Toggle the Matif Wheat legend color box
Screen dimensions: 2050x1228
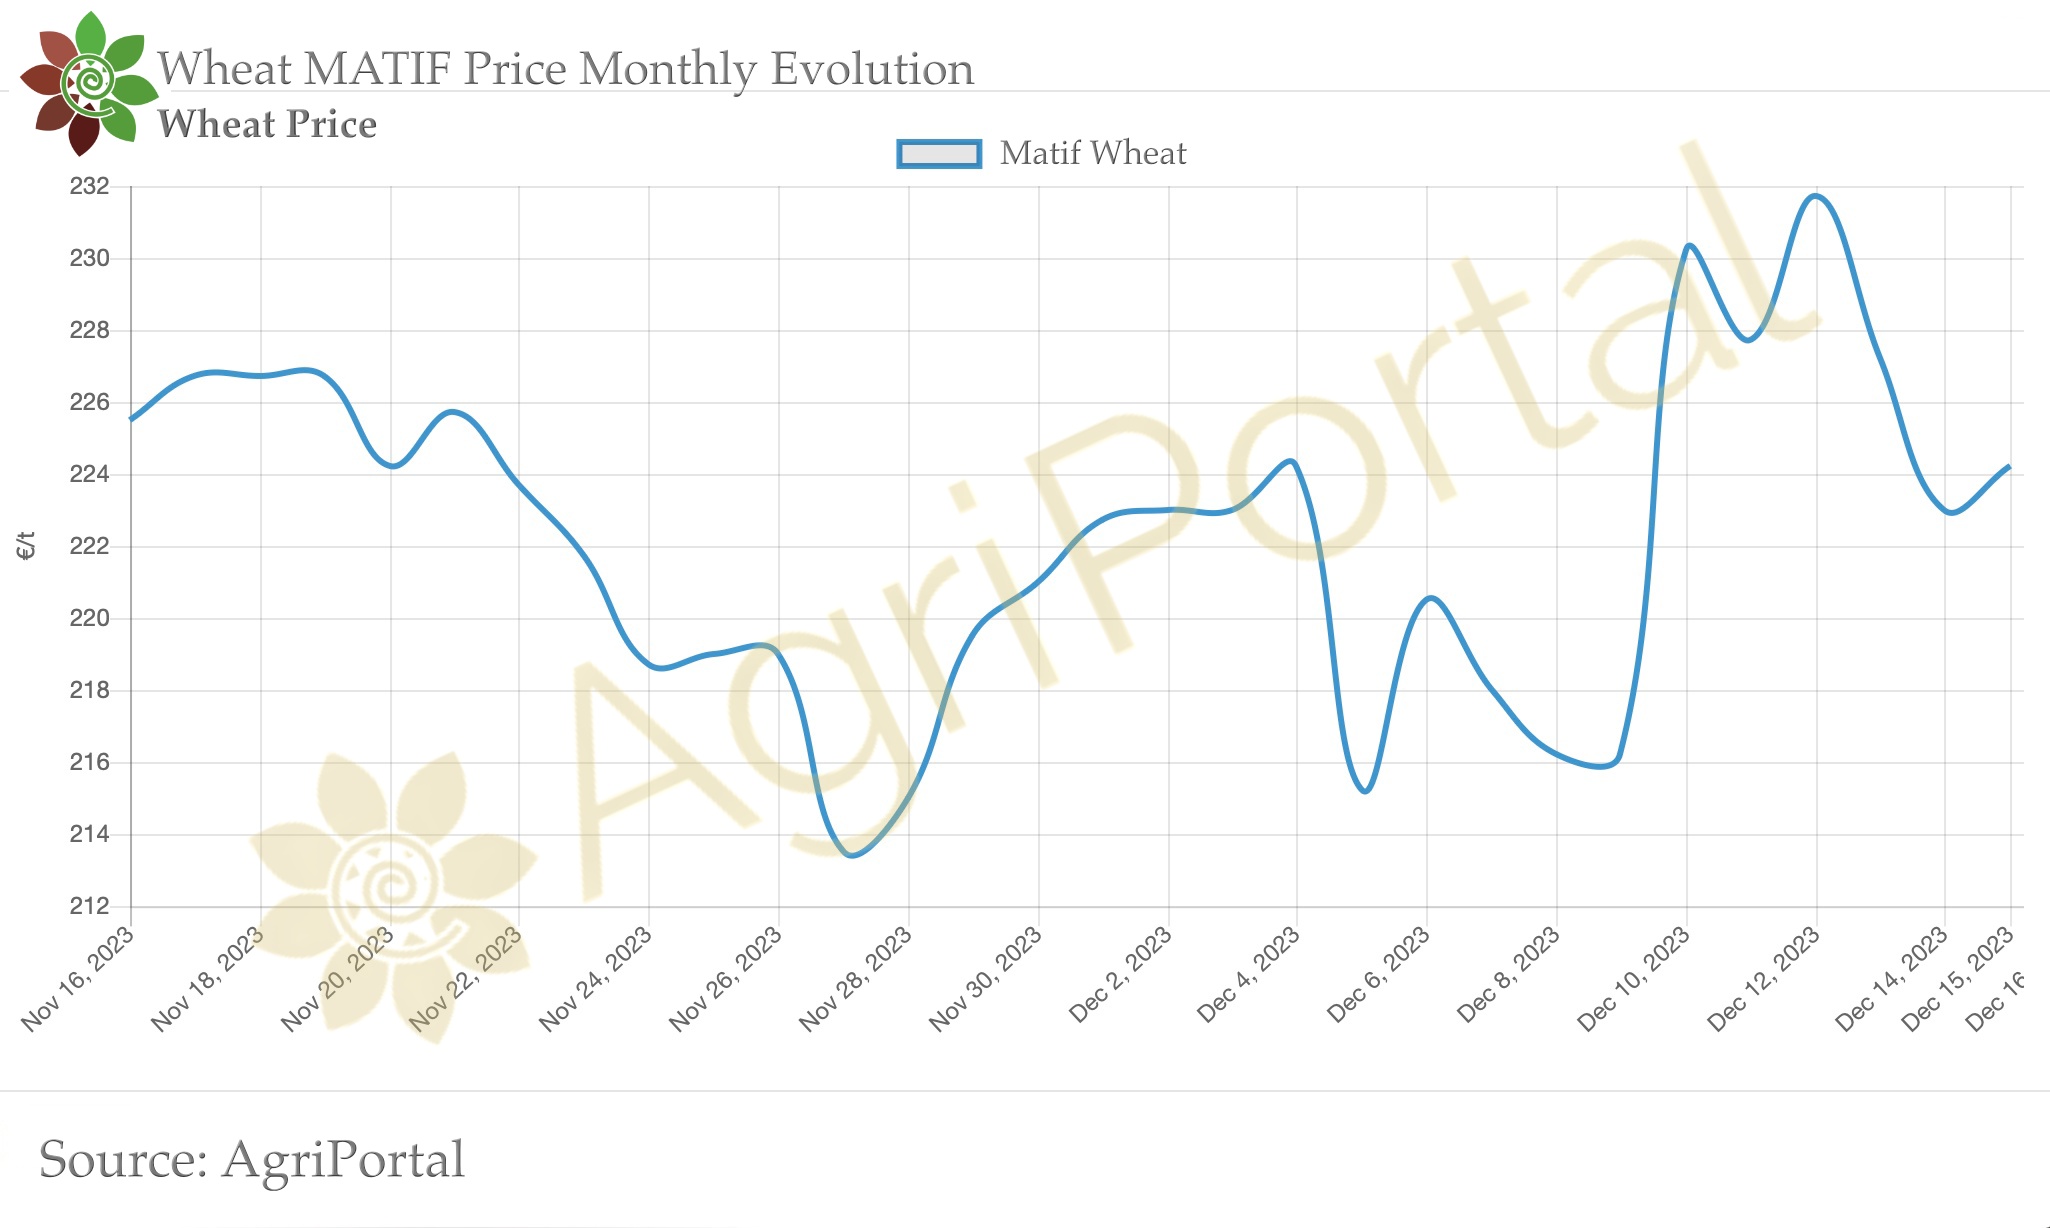click(938, 154)
